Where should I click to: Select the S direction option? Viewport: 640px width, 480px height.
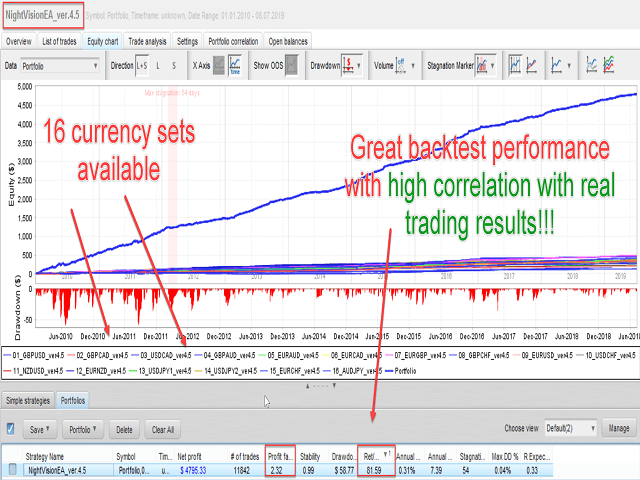click(x=174, y=65)
